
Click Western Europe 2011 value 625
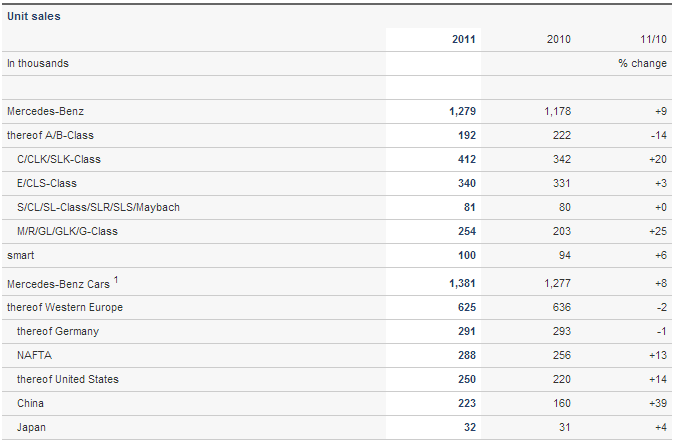pyautogui.click(x=467, y=307)
